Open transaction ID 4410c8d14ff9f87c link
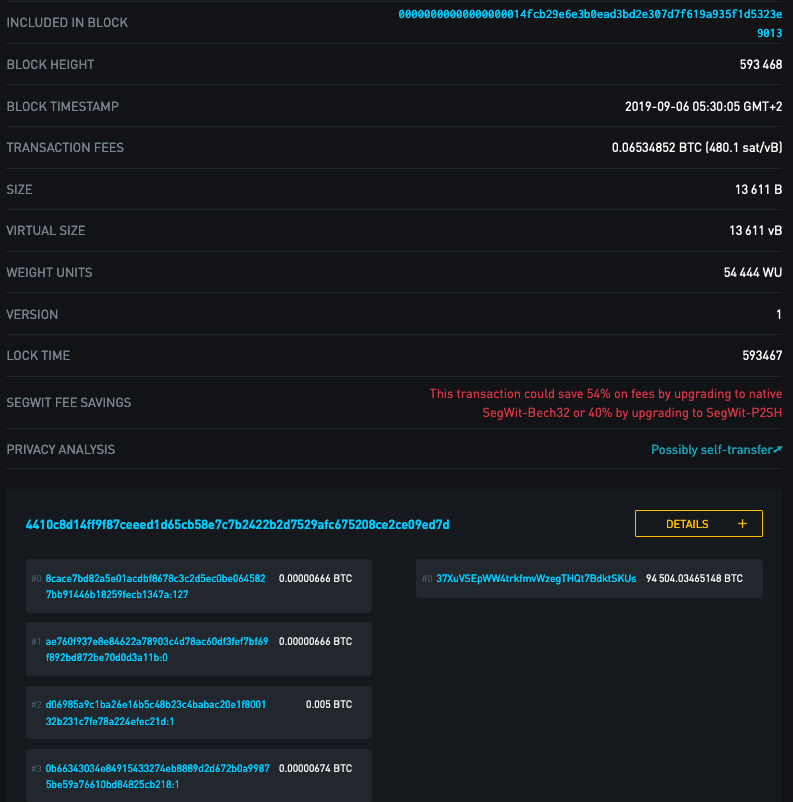793x802 pixels. 237,525
